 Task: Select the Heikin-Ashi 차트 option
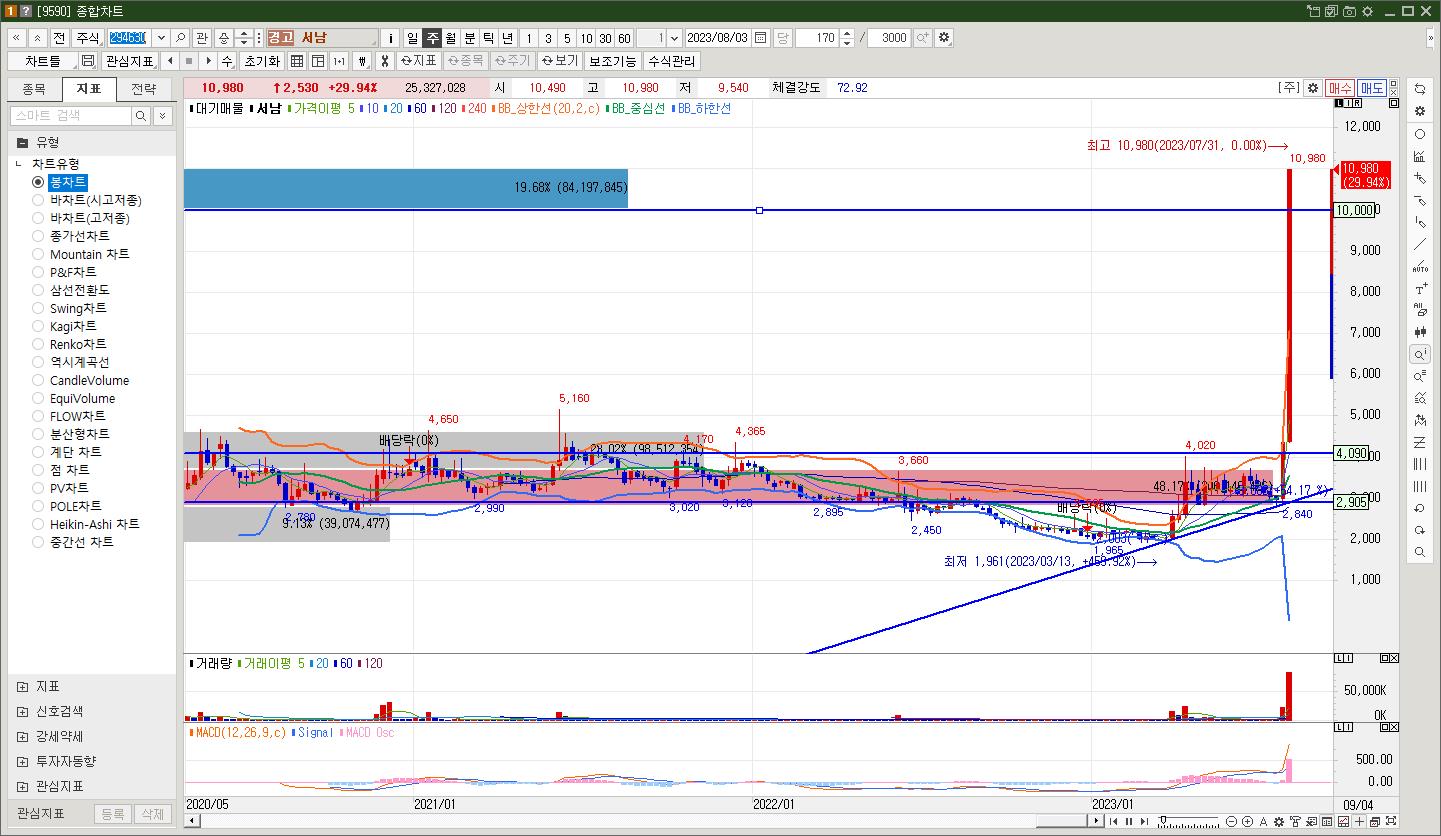[x=39, y=524]
